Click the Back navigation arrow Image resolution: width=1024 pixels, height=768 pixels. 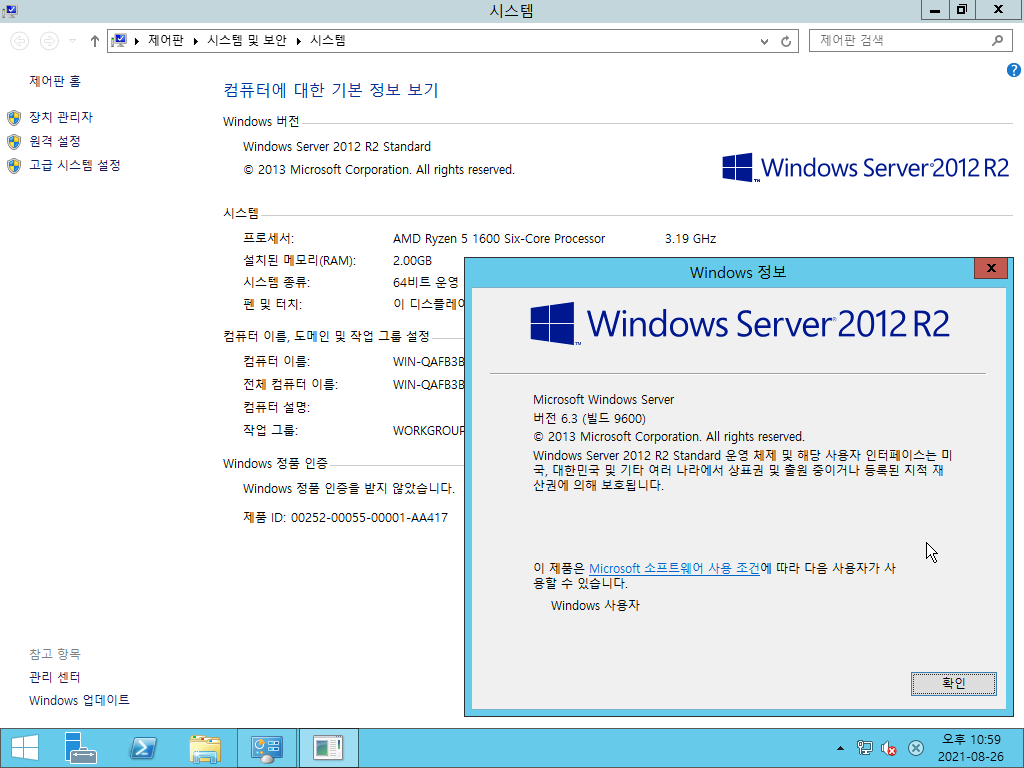pos(20,41)
